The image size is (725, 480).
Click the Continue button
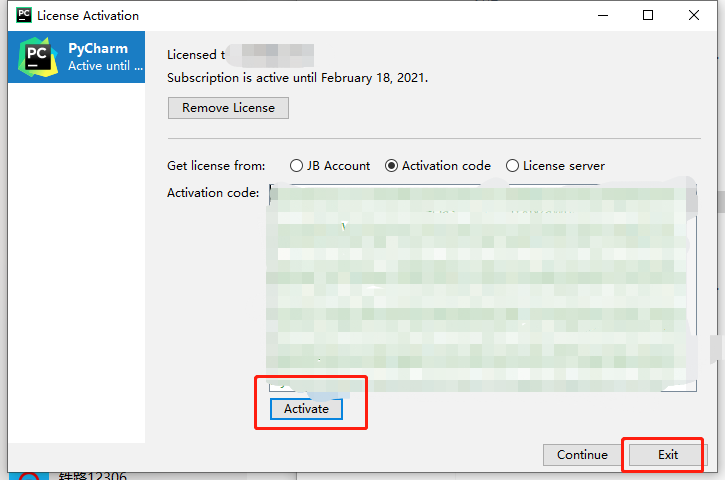(x=582, y=455)
